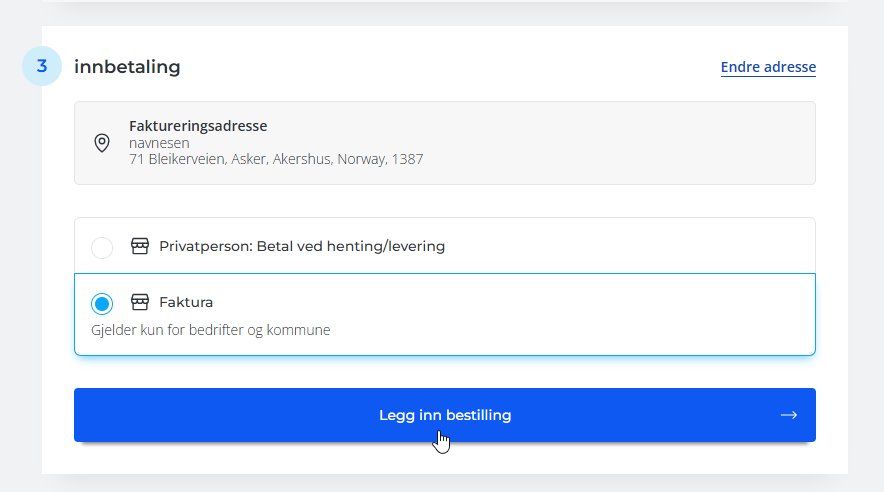The image size is (884, 492).
Task: Click the store icon beside Faktura
Action: click(140, 302)
